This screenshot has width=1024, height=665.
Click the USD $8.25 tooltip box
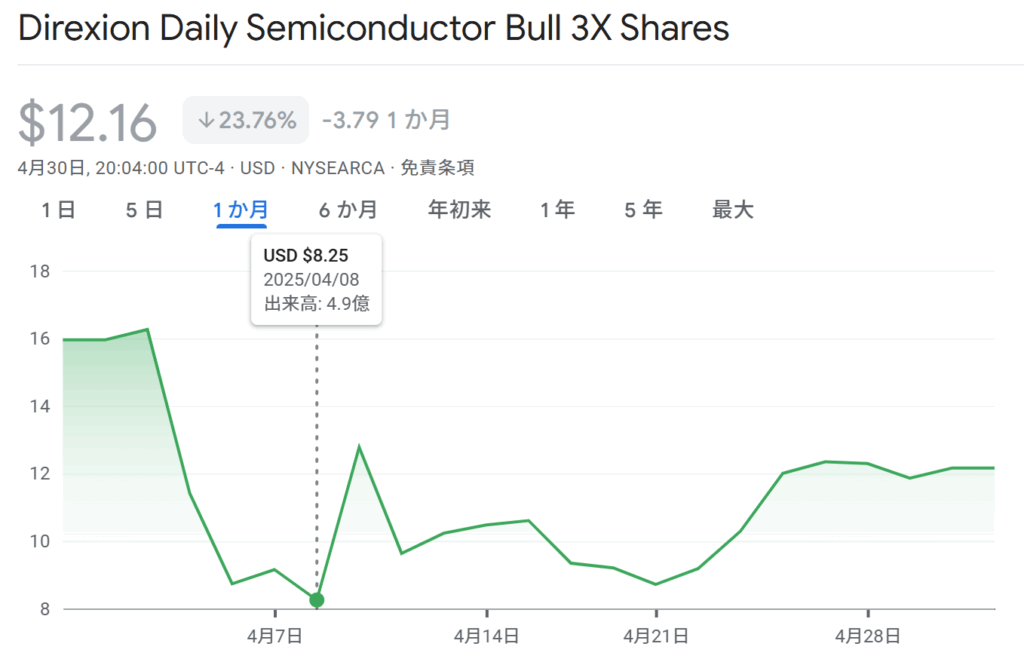click(x=316, y=280)
